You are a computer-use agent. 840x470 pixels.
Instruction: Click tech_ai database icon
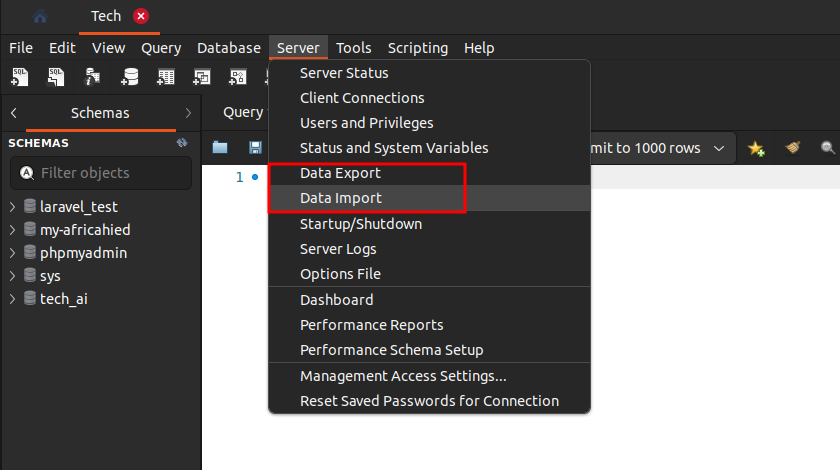click(30, 298)
